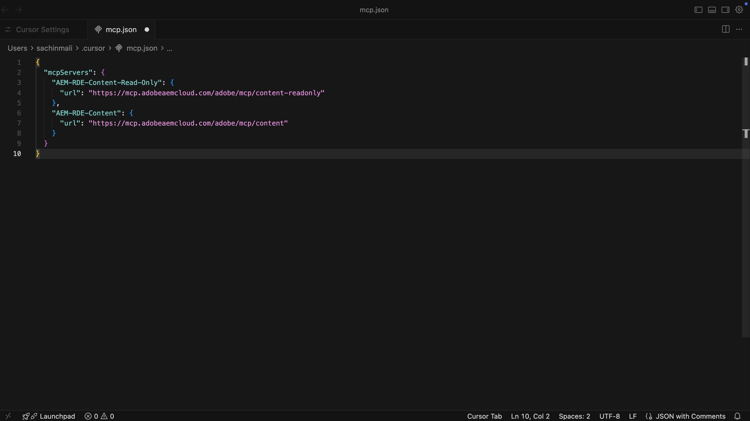Toggle secondary sidebar layout icon
This screenshot has width=750, height=421.
(x=725, y=10)
